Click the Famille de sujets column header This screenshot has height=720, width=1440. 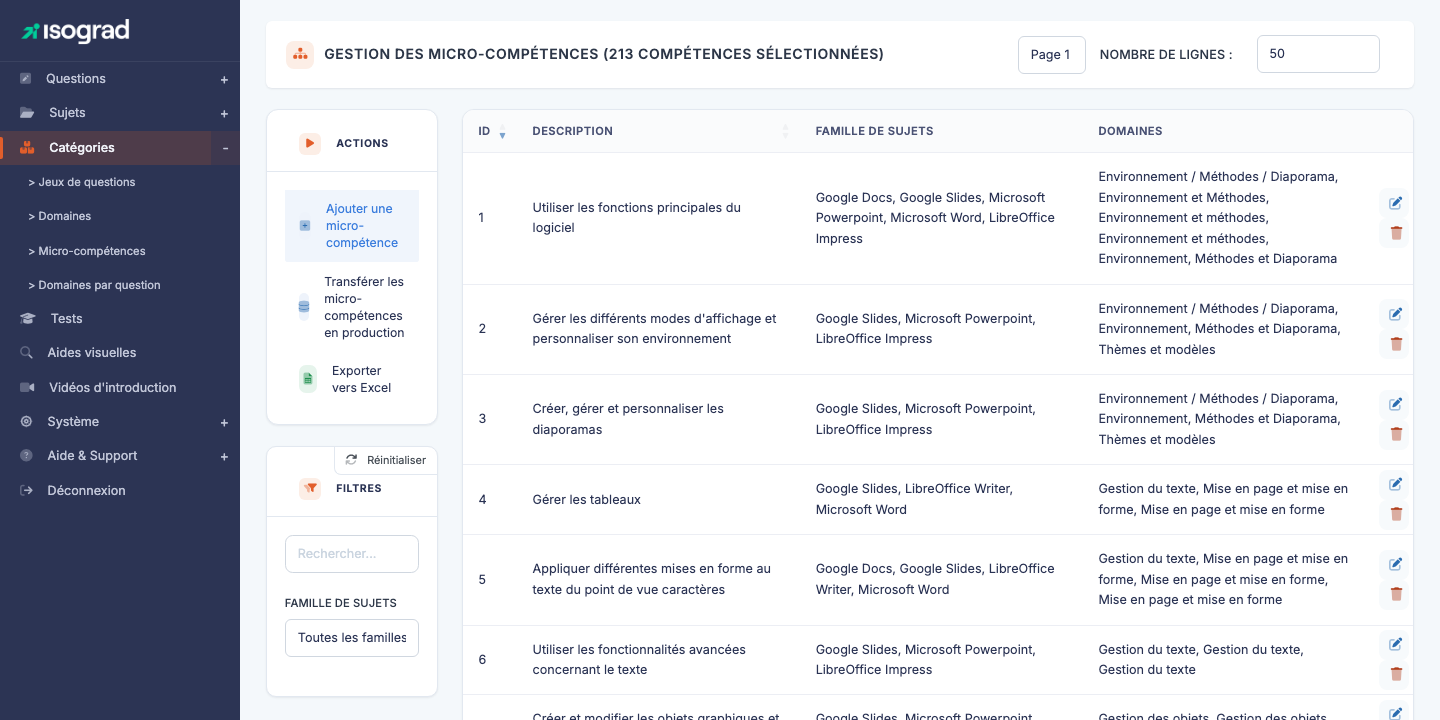coord(874,131)
